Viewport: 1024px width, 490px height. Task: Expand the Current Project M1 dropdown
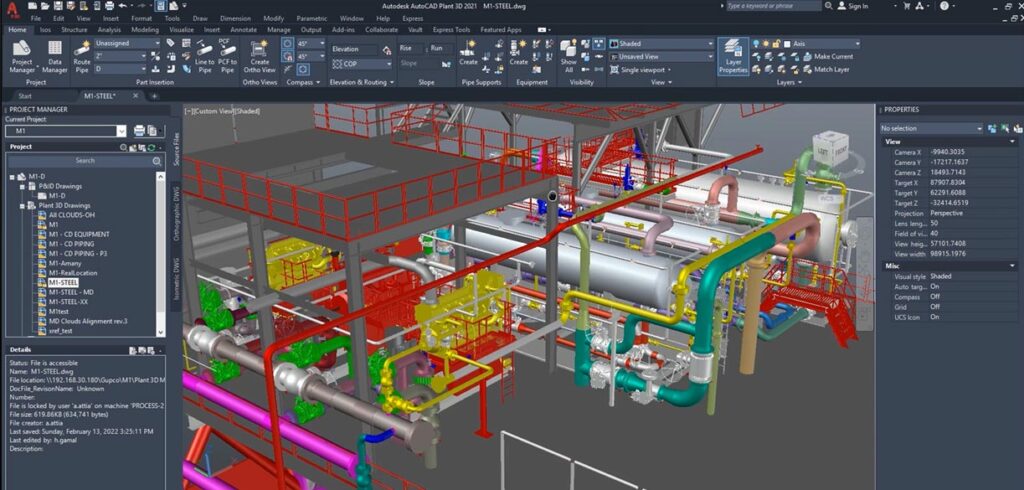[x=121, y=130]
